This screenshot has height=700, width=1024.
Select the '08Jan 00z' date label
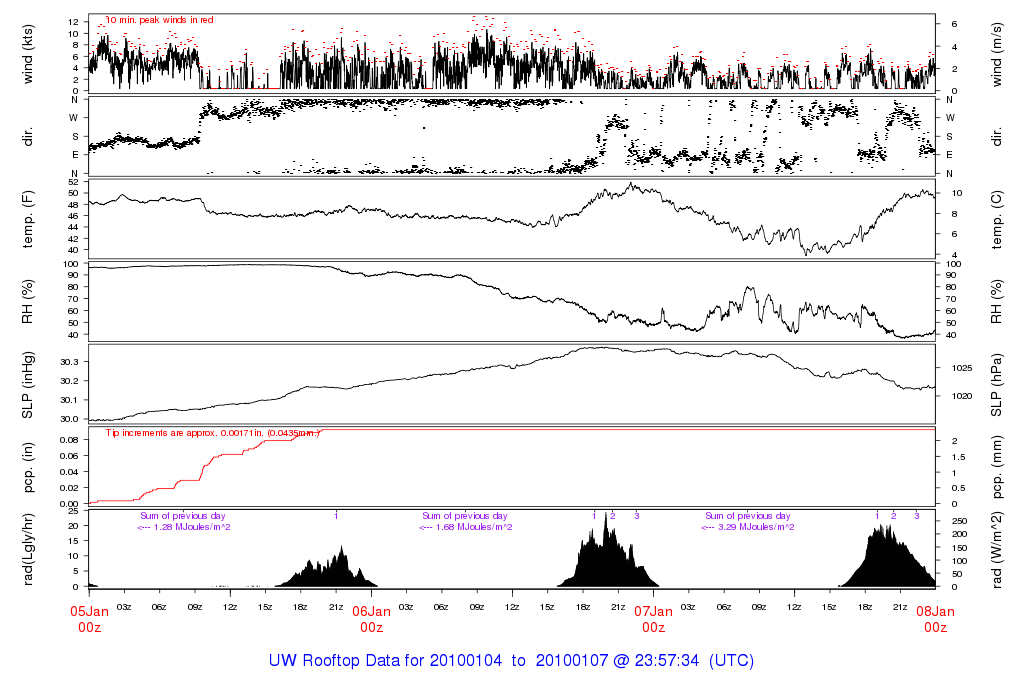tap(935, 619)
